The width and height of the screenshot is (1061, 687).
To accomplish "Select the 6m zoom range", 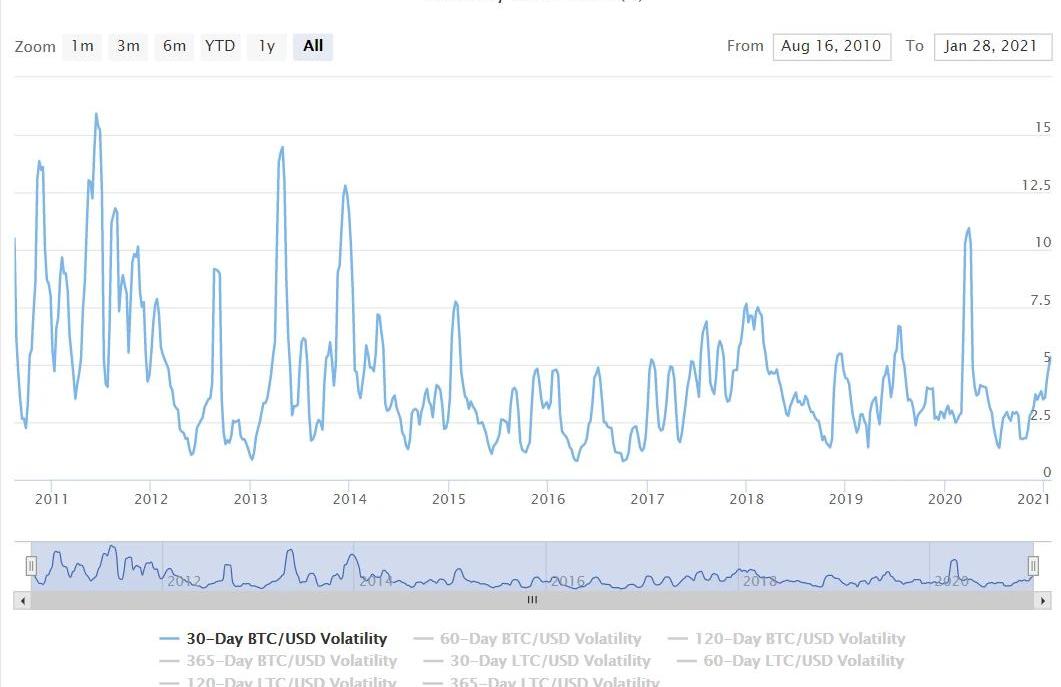I will click(x=174, y=46).
